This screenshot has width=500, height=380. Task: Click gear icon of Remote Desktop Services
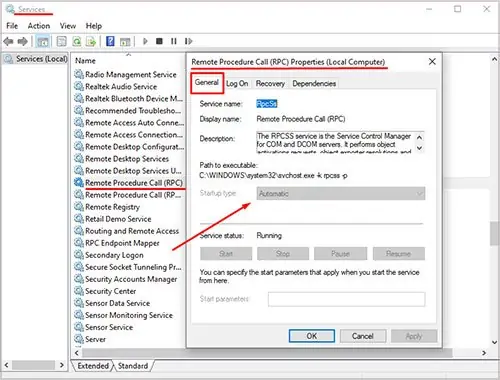79,158
